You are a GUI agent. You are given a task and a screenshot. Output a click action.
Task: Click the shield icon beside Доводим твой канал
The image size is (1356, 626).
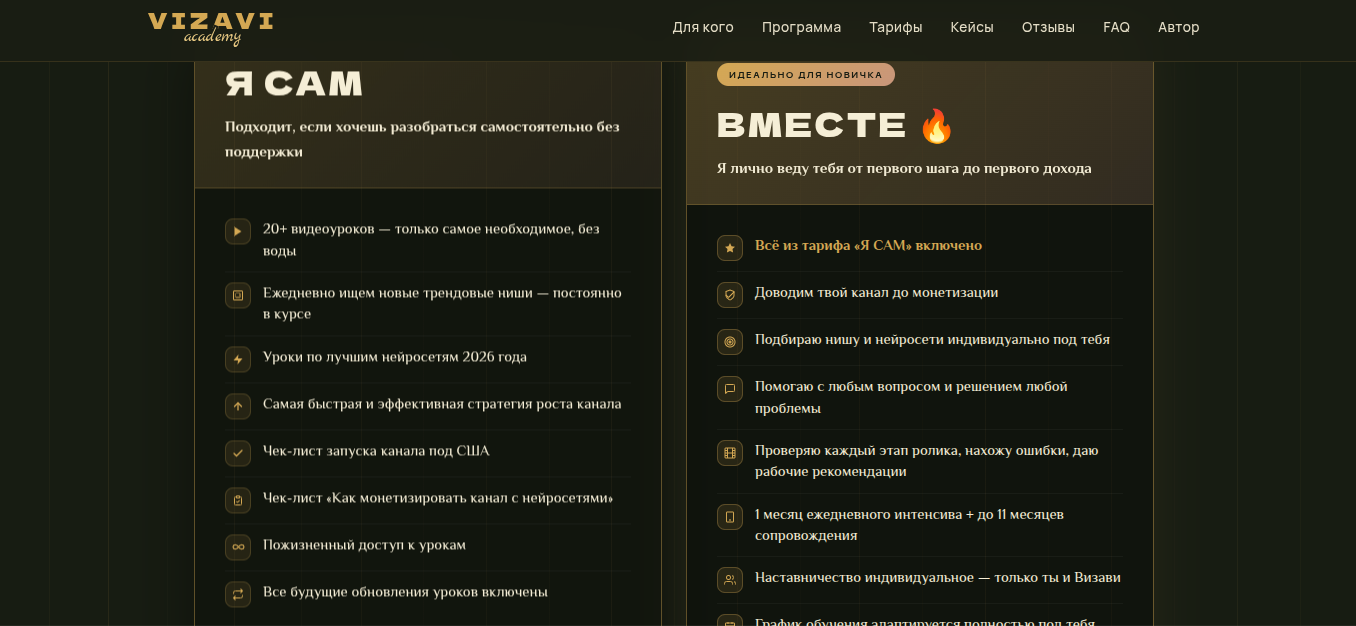(x=730, y=295)
